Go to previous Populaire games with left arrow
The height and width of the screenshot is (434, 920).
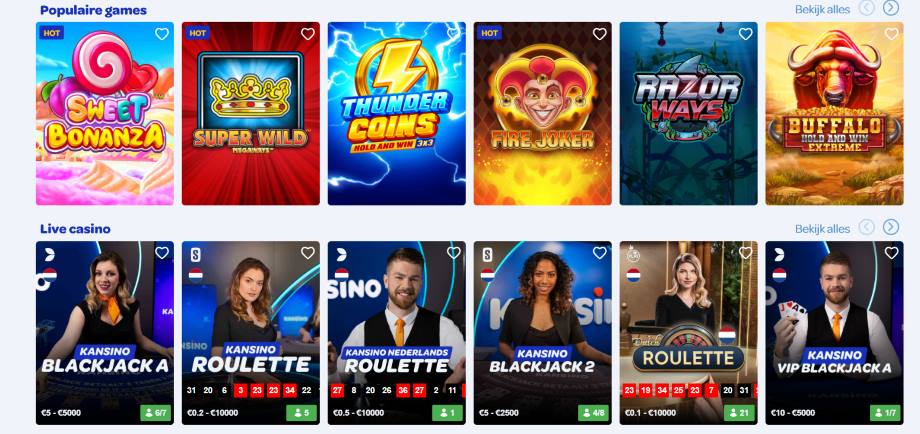point(867,8)
